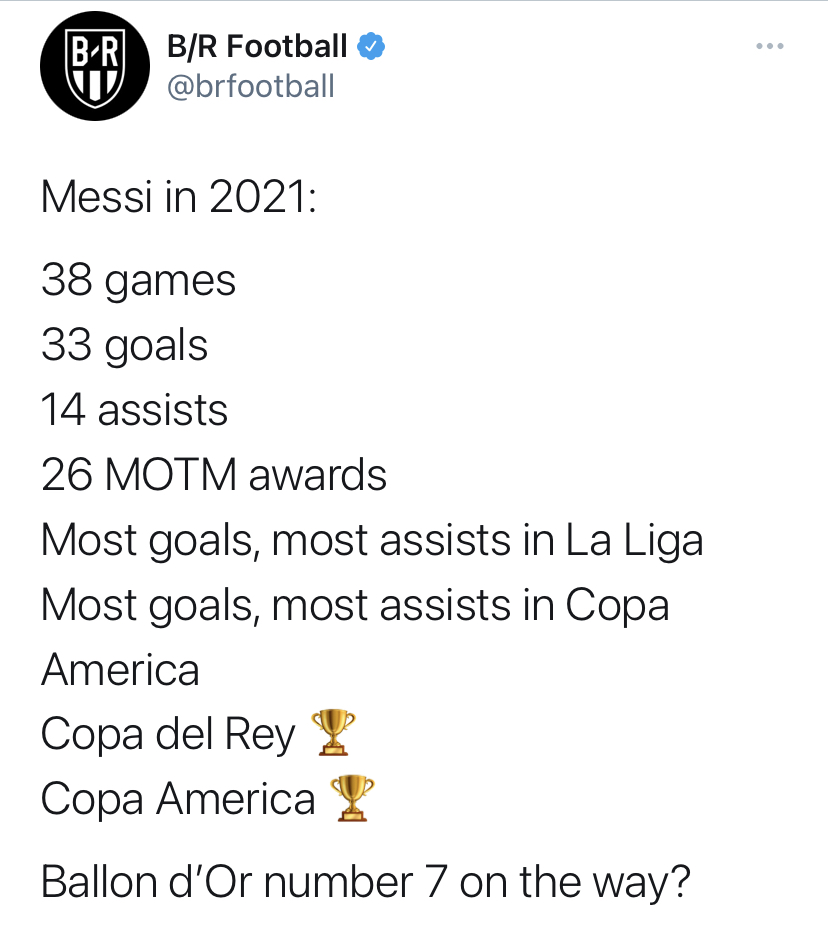
Task: Visit the @brfootball handle link
Action: pos(251,86)
